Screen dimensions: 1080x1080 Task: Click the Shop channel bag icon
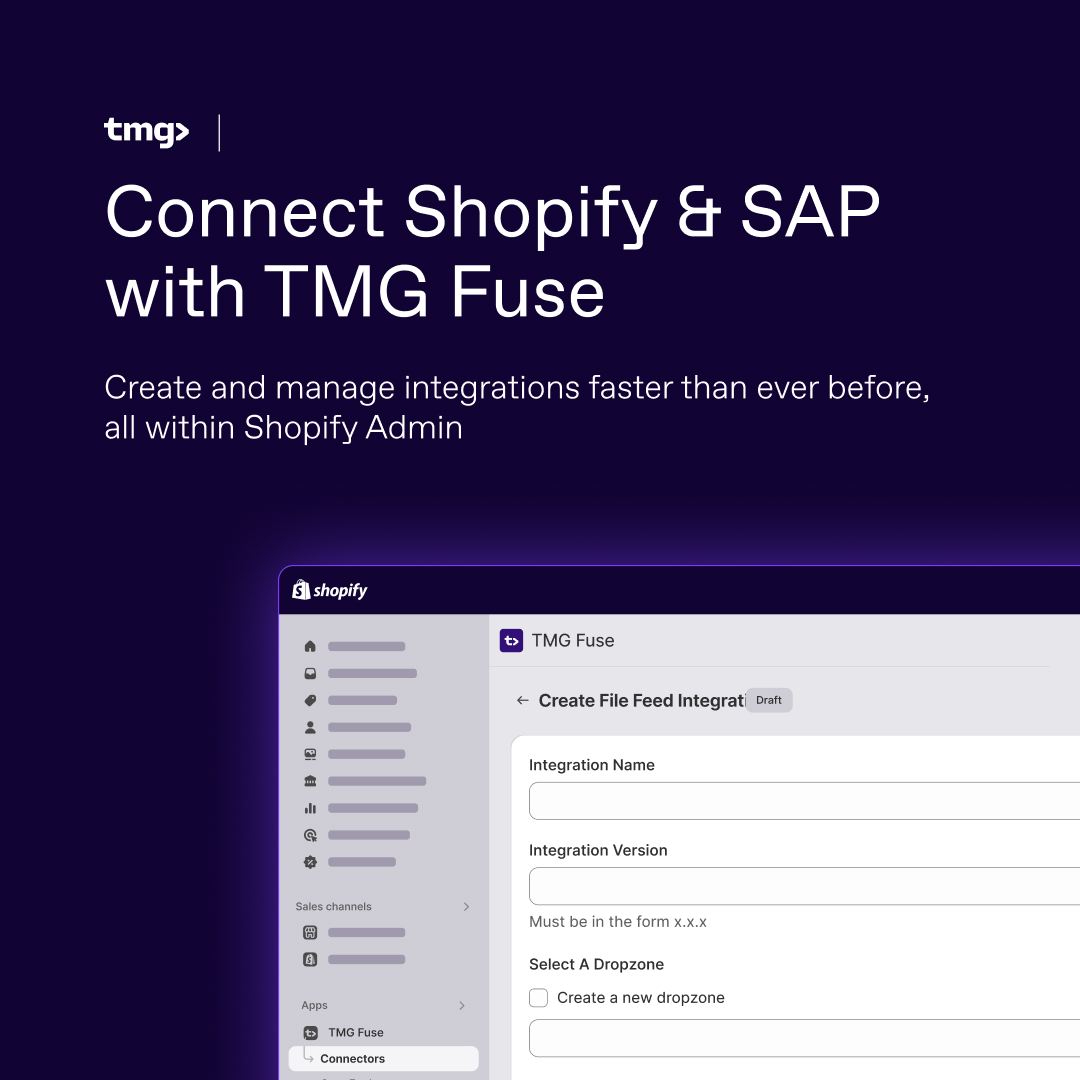click(x=310, y=960)
